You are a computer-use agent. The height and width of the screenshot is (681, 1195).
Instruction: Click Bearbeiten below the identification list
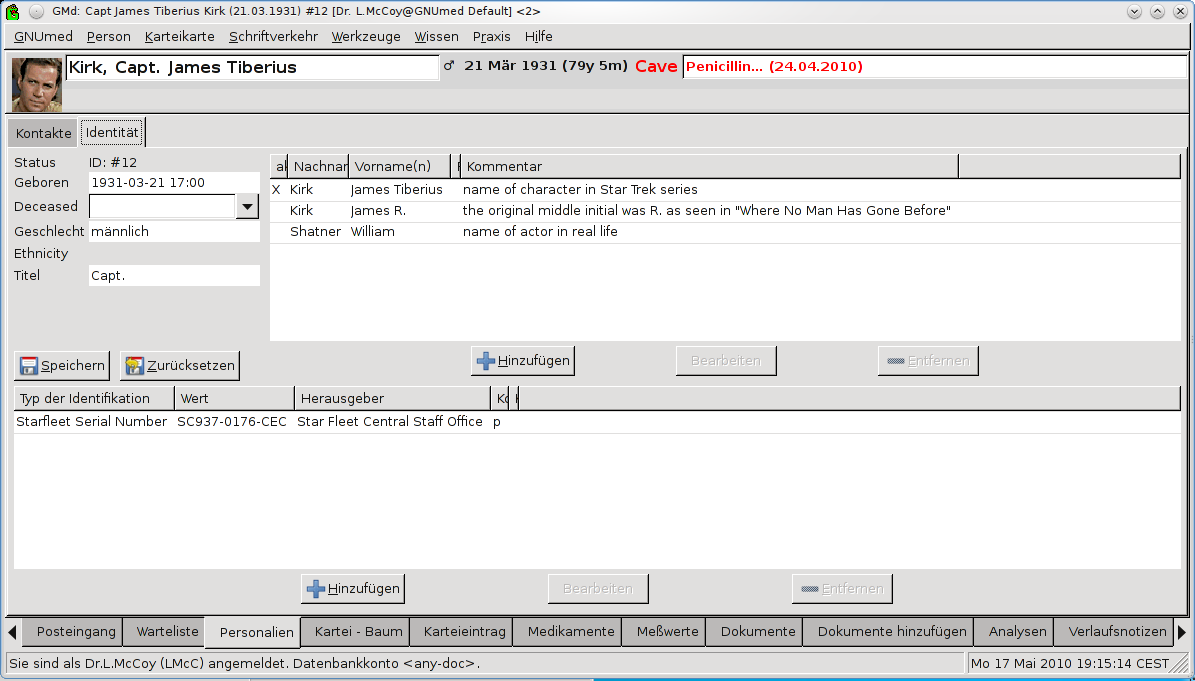(x=598, y=589)
